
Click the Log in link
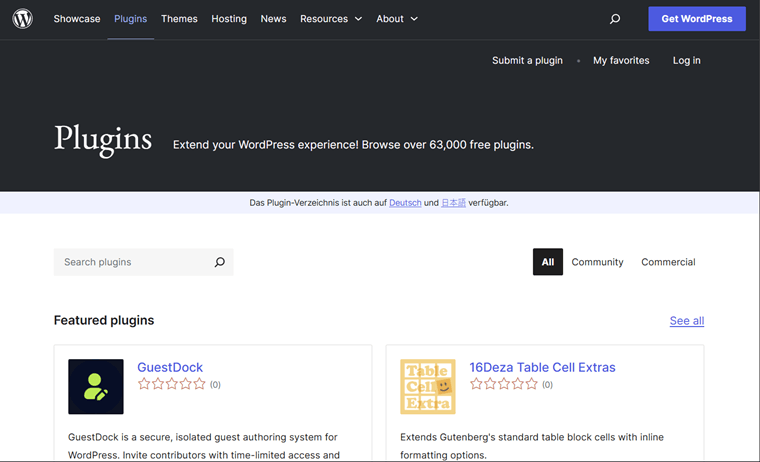tap(686, 61)
